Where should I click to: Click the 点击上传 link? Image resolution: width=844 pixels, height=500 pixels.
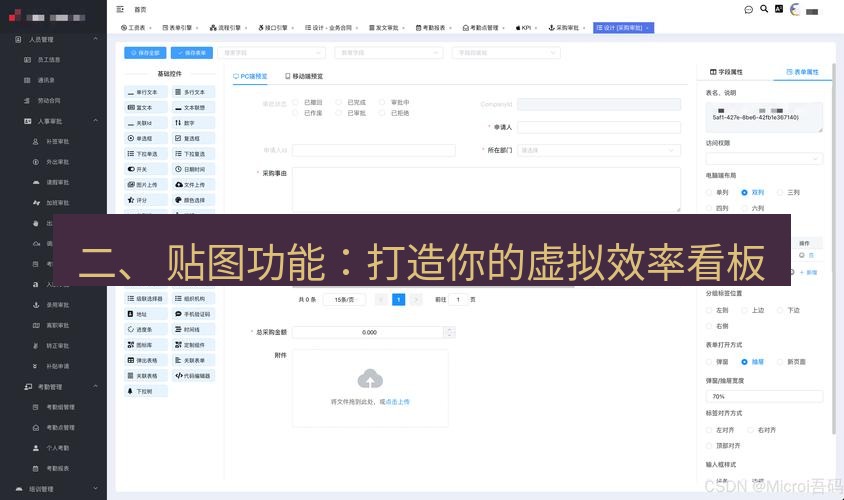(x=397, y=402)
